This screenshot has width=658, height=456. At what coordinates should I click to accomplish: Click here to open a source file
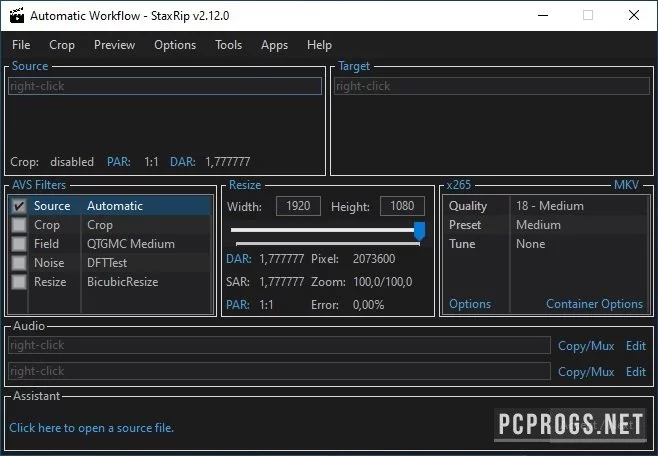tap(91, 428)
